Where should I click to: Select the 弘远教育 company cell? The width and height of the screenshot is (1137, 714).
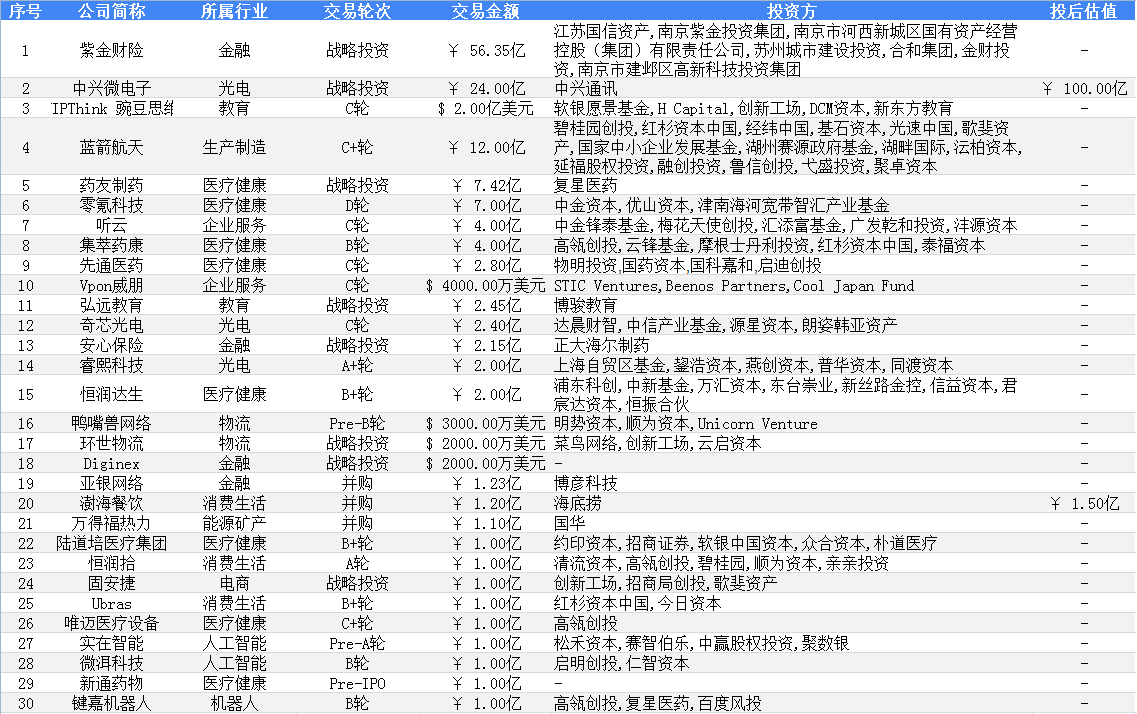112,305
